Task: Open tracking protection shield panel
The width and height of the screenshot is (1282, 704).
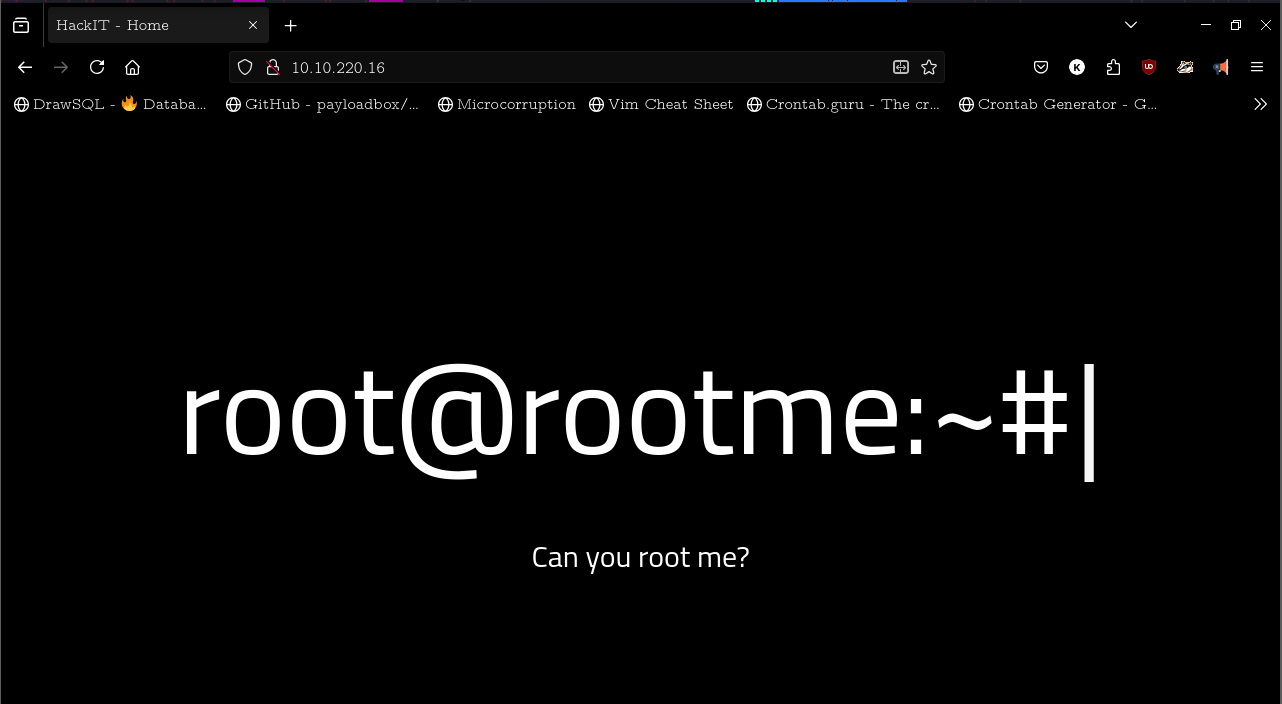Action: pos(245,67)
